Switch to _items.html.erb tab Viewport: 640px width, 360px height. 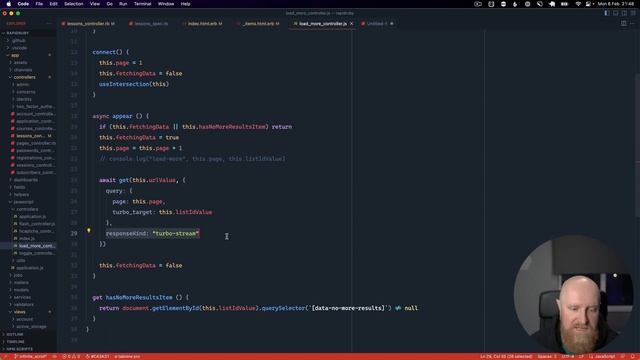click(260, 24)
